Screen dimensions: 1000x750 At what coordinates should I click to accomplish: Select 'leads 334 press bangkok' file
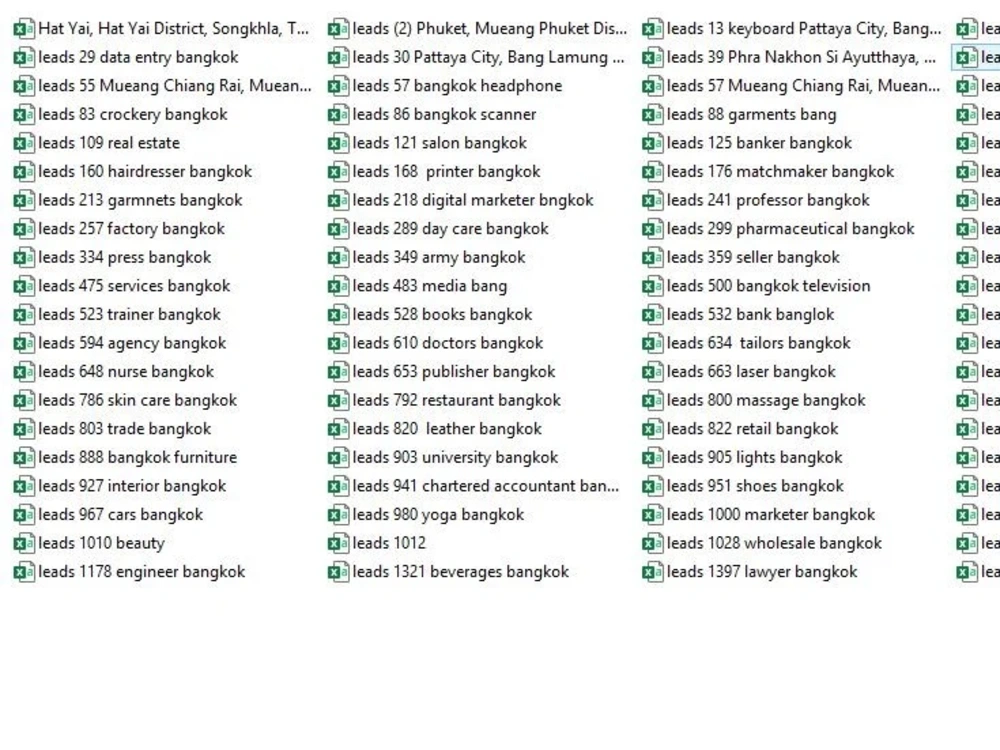click(x=125, y=258)
